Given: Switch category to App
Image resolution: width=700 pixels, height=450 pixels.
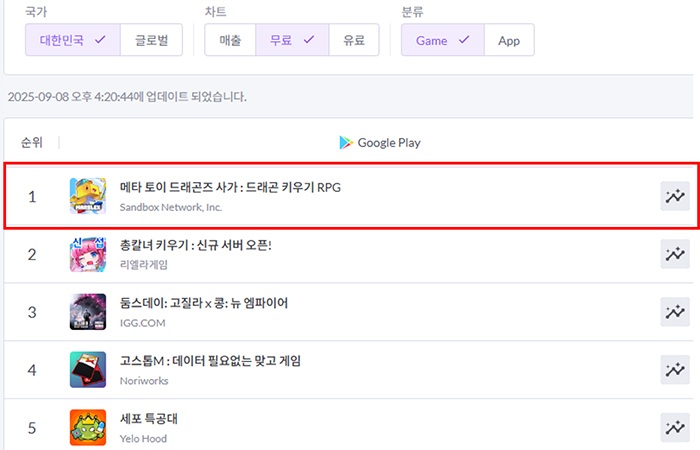Looking at the screenshot, I should coord(509,41).
